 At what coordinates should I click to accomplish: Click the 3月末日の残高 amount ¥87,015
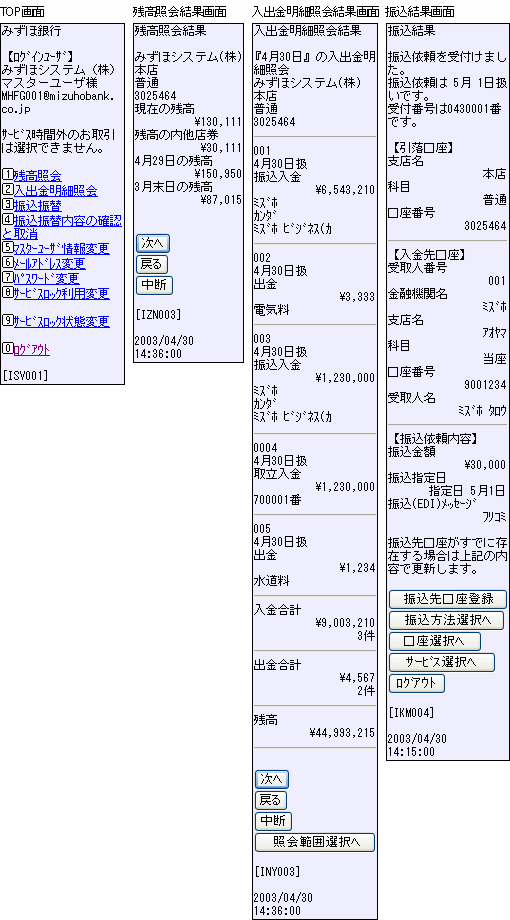(x=221, y=199)
